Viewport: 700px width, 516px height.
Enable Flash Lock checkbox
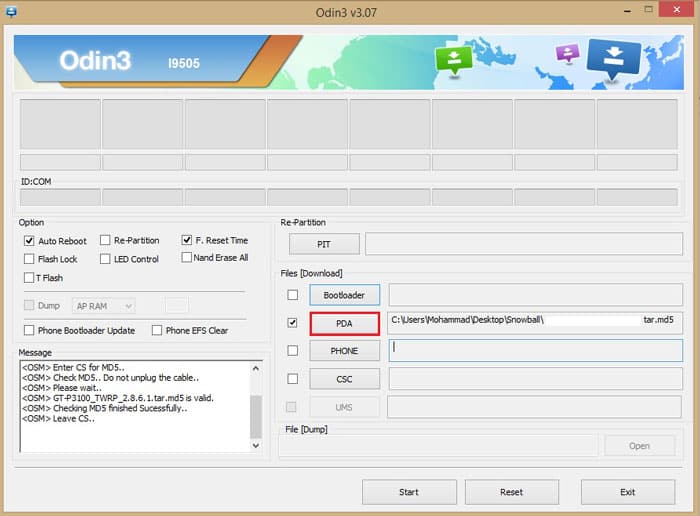[x=29, y=259]
